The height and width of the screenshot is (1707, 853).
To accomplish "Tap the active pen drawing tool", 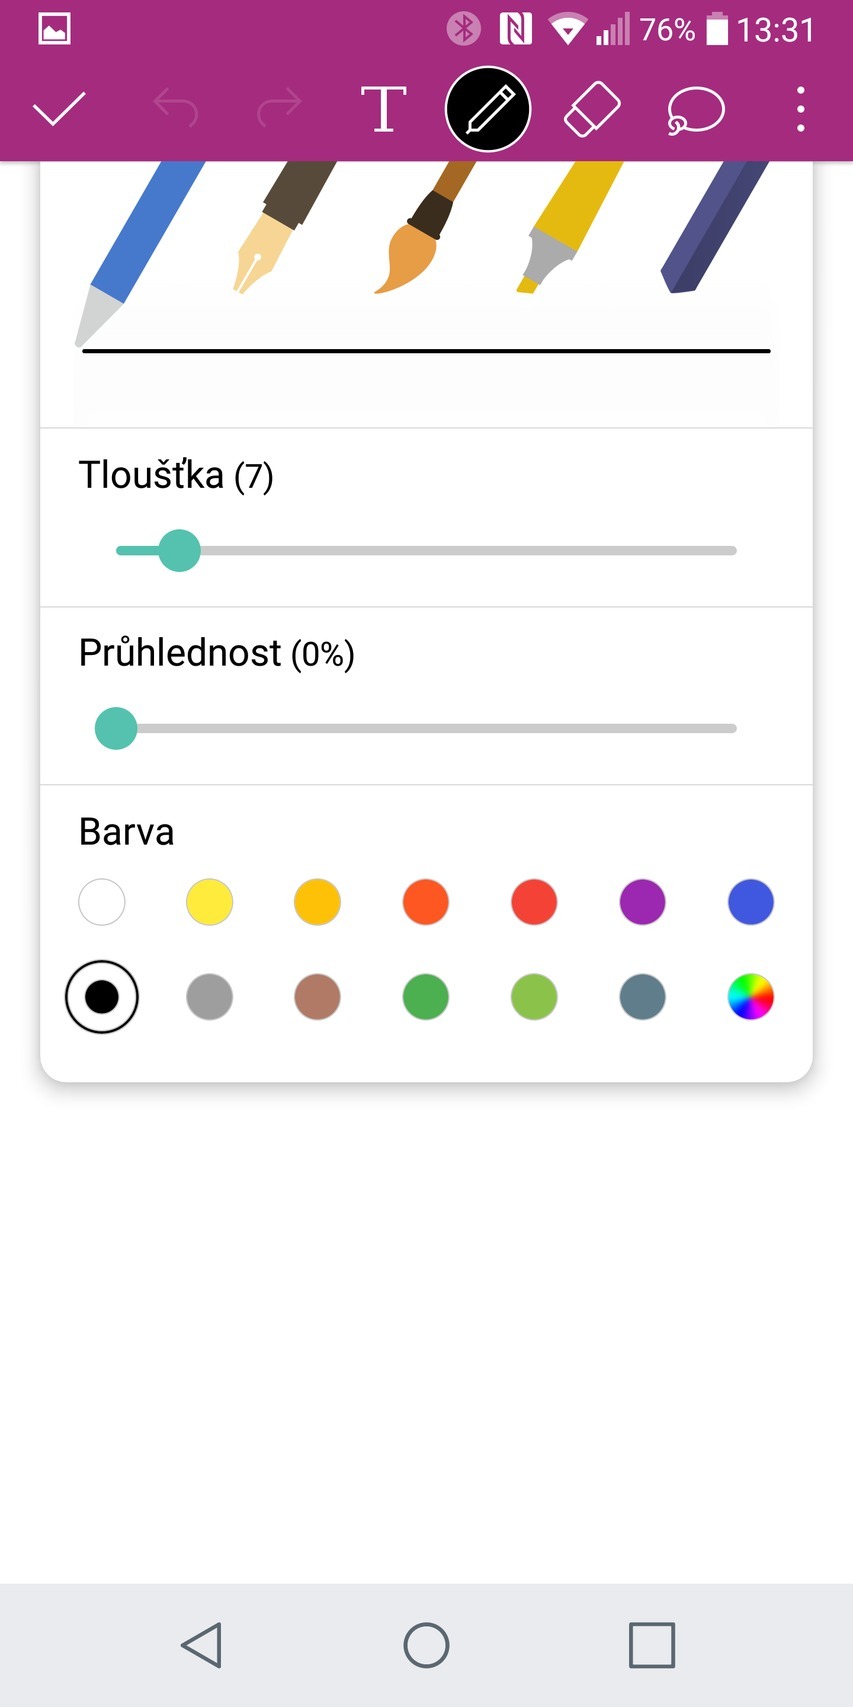I will pyautogui.click(x=488, y=109).
